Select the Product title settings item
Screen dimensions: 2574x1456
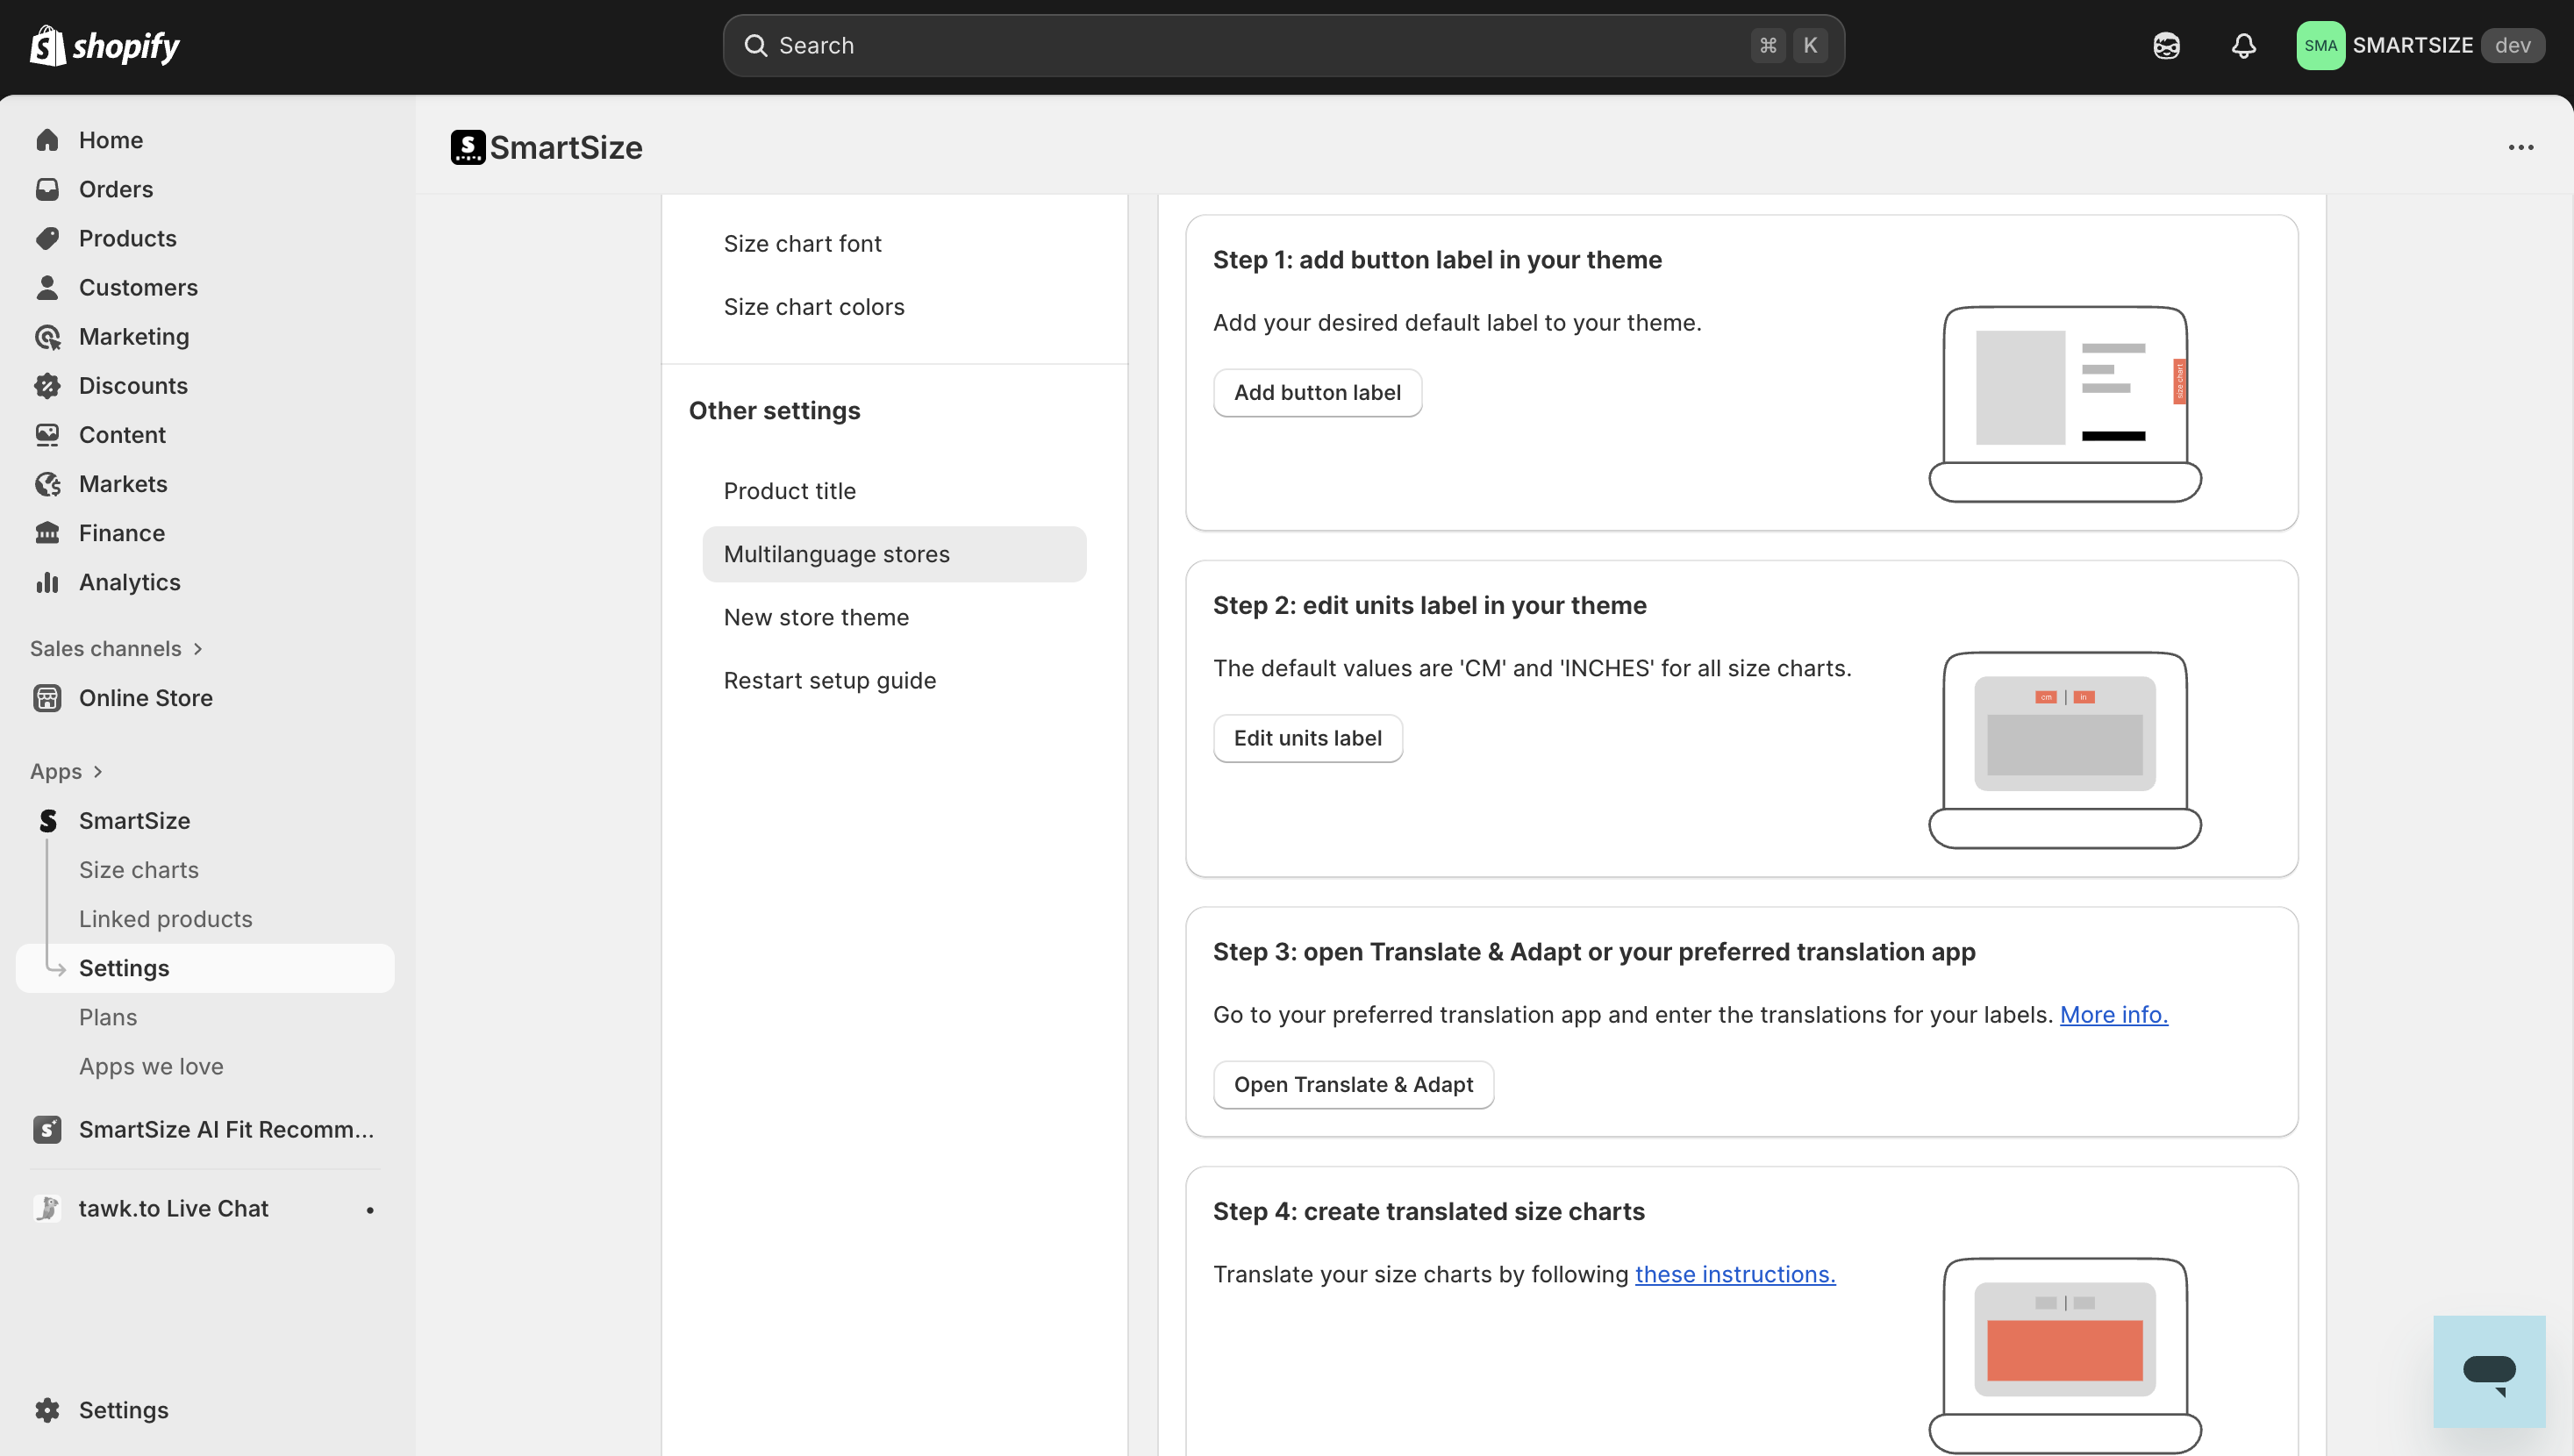click(789, 491)
